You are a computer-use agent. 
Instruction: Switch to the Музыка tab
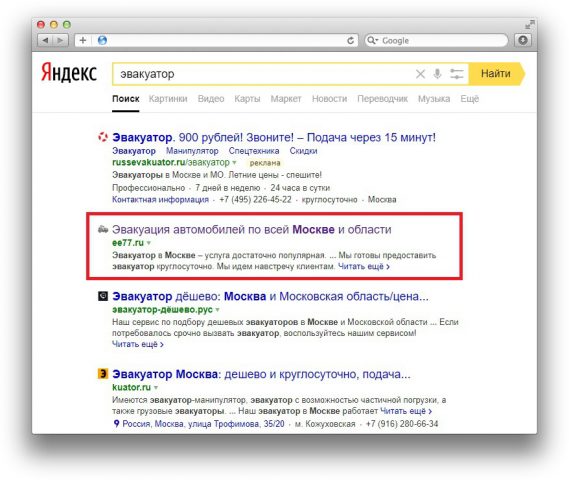[x=434, y=99]
